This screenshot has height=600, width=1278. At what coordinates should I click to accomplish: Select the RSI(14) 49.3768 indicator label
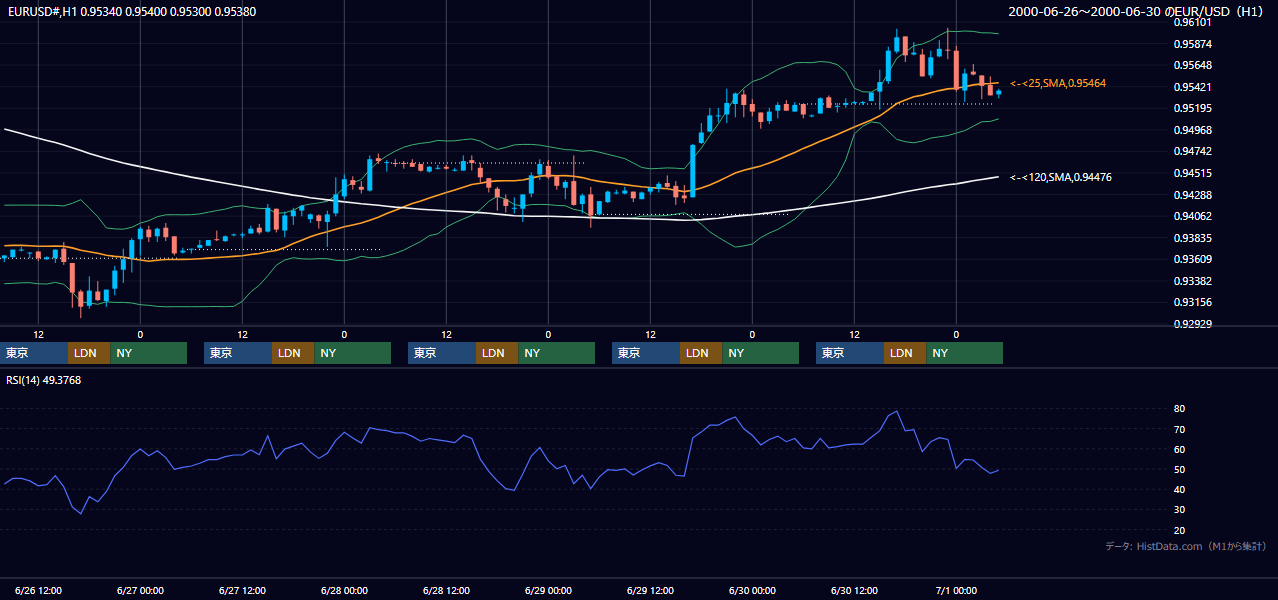(x=44, y=380)
